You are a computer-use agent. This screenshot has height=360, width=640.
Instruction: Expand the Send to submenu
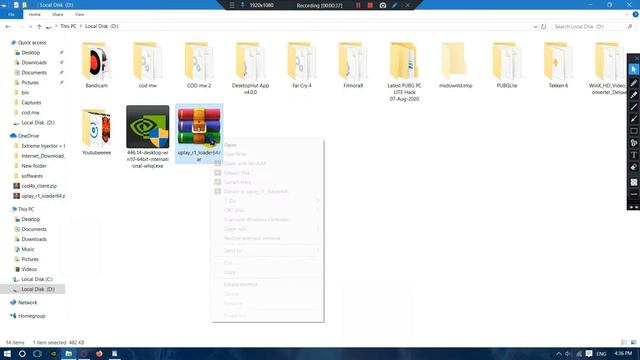(x=268, y=251)
